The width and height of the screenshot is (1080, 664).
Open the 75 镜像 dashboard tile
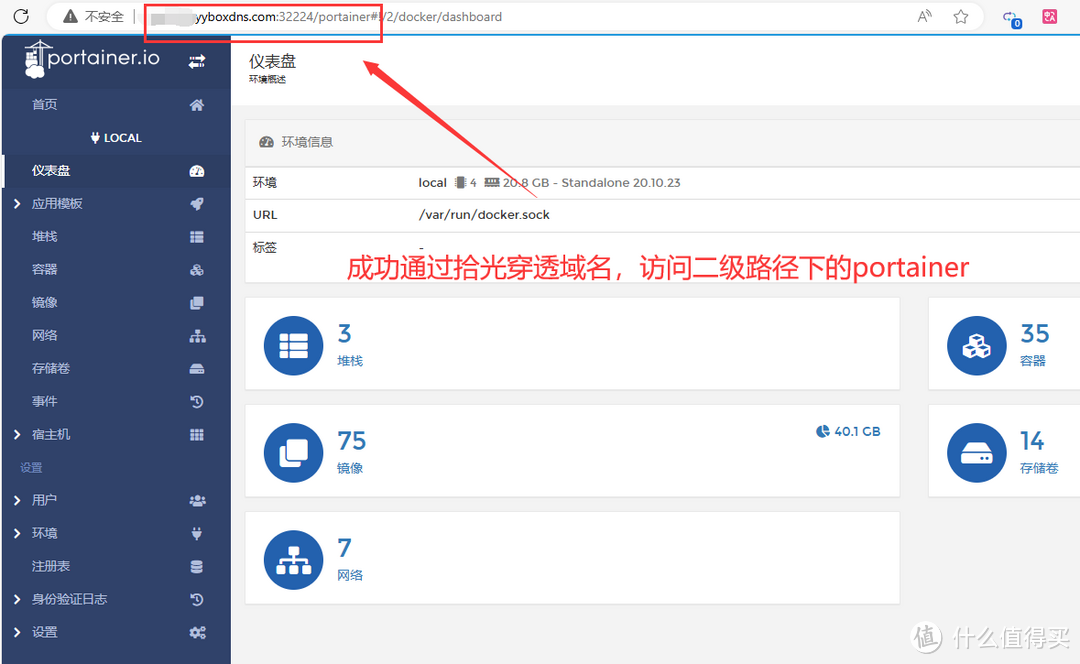click(571, 451)
